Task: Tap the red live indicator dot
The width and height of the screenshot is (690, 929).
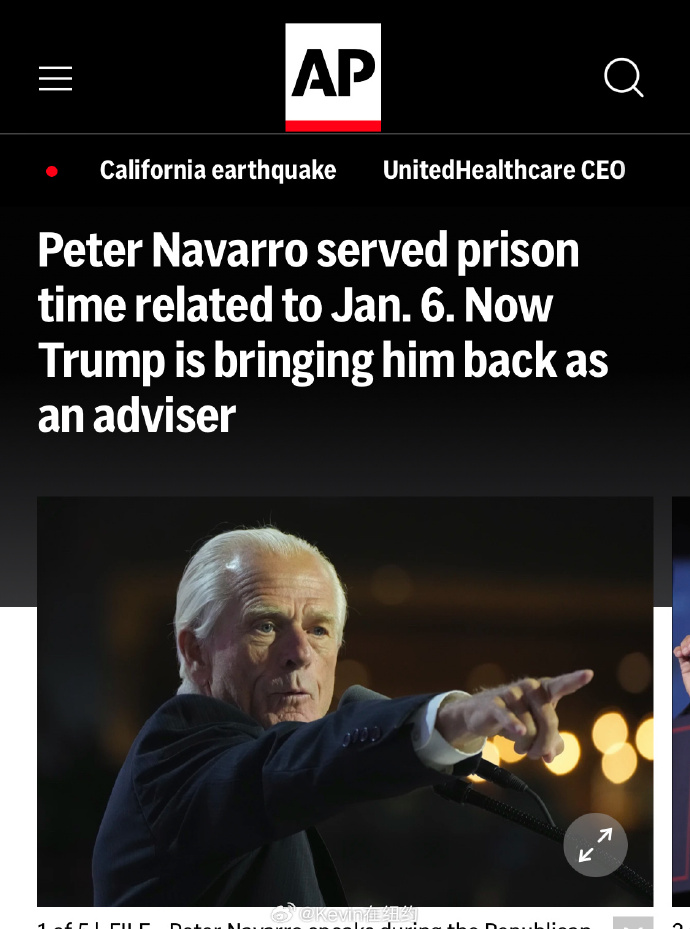Action: point(52,172)
